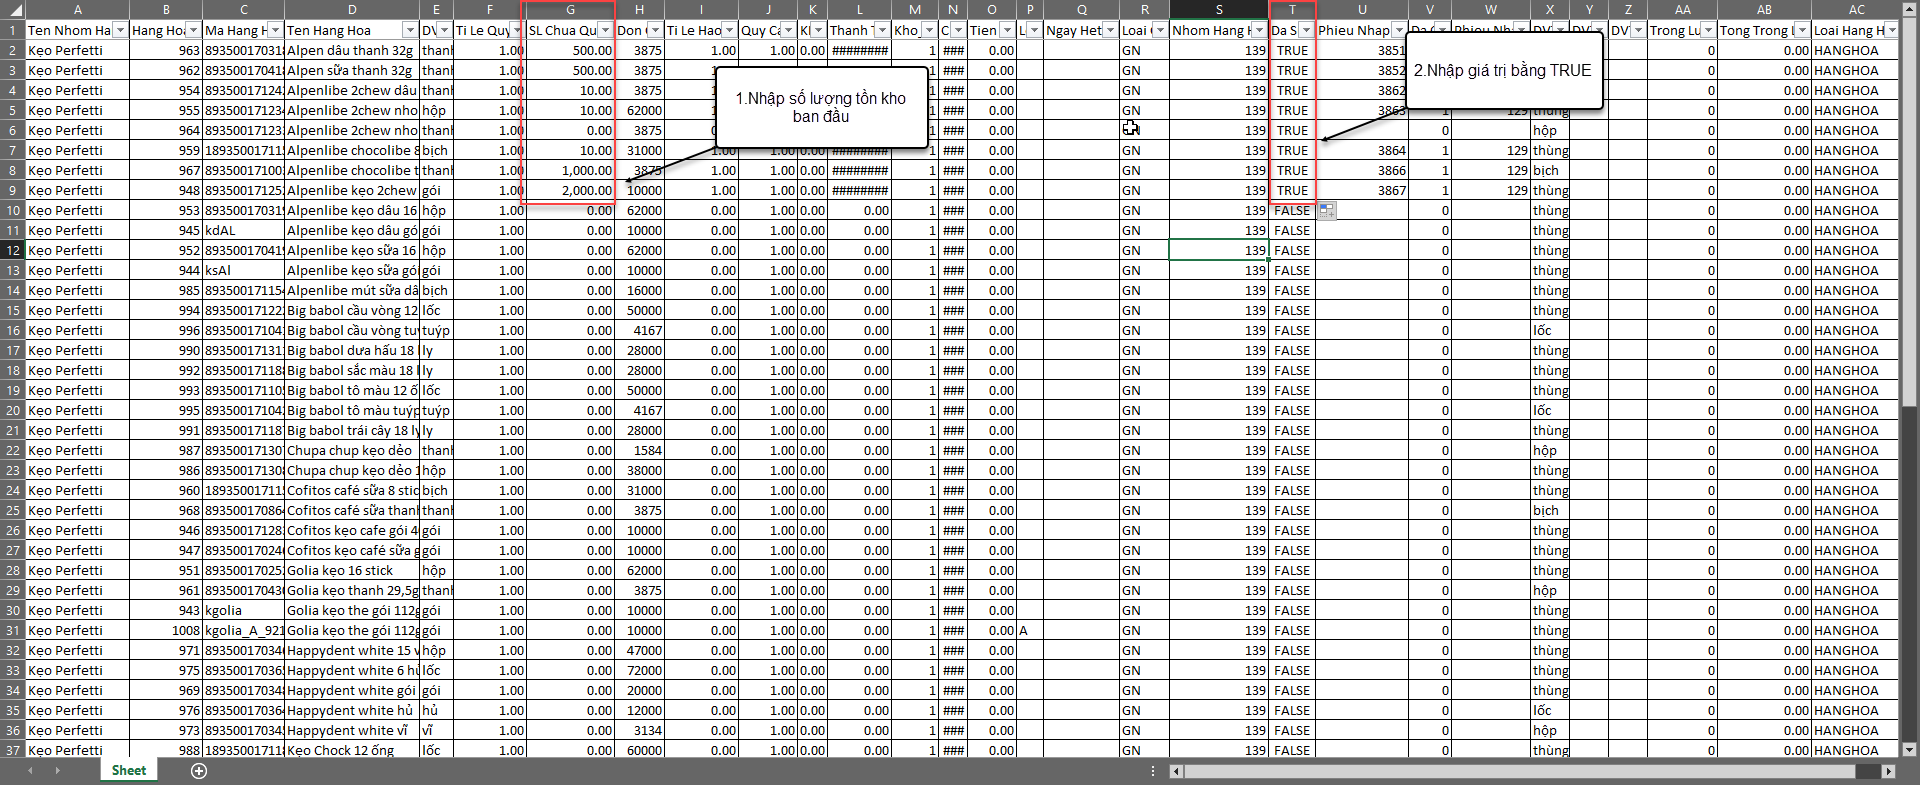Click the vertical scrollbar up arrow
The height and width of the screenshot is (785, 1920).
click(1908, 10)
